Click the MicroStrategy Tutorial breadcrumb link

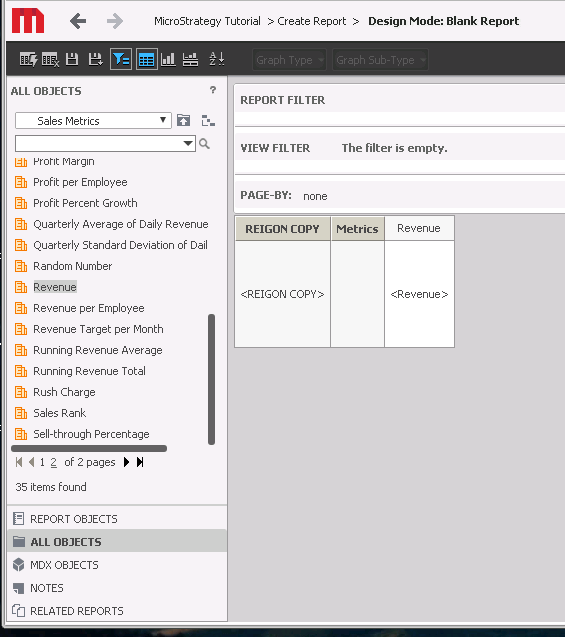[207, 21]
